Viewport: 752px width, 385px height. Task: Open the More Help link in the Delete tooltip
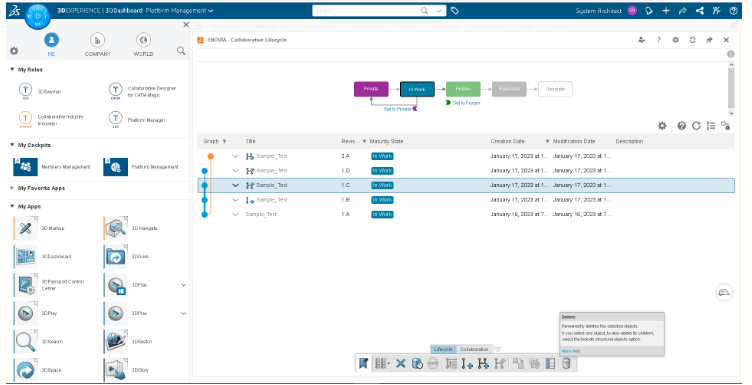coord(571,351)
